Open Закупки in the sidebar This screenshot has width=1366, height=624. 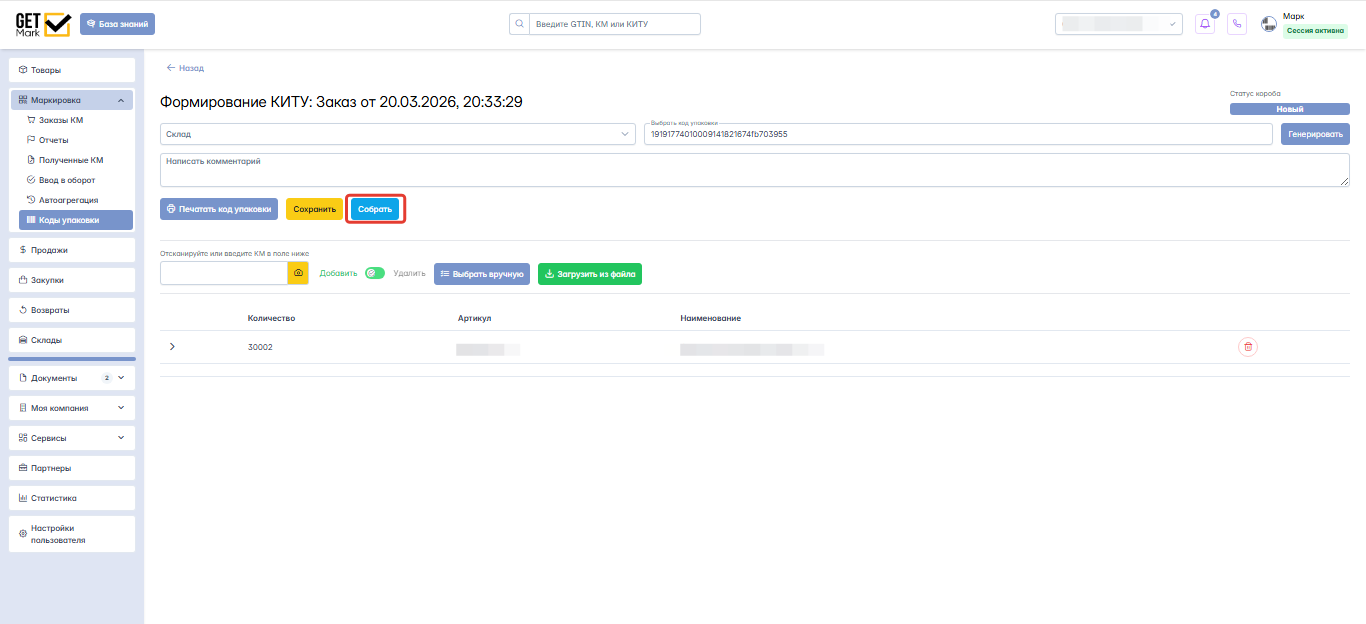point(72,280)
